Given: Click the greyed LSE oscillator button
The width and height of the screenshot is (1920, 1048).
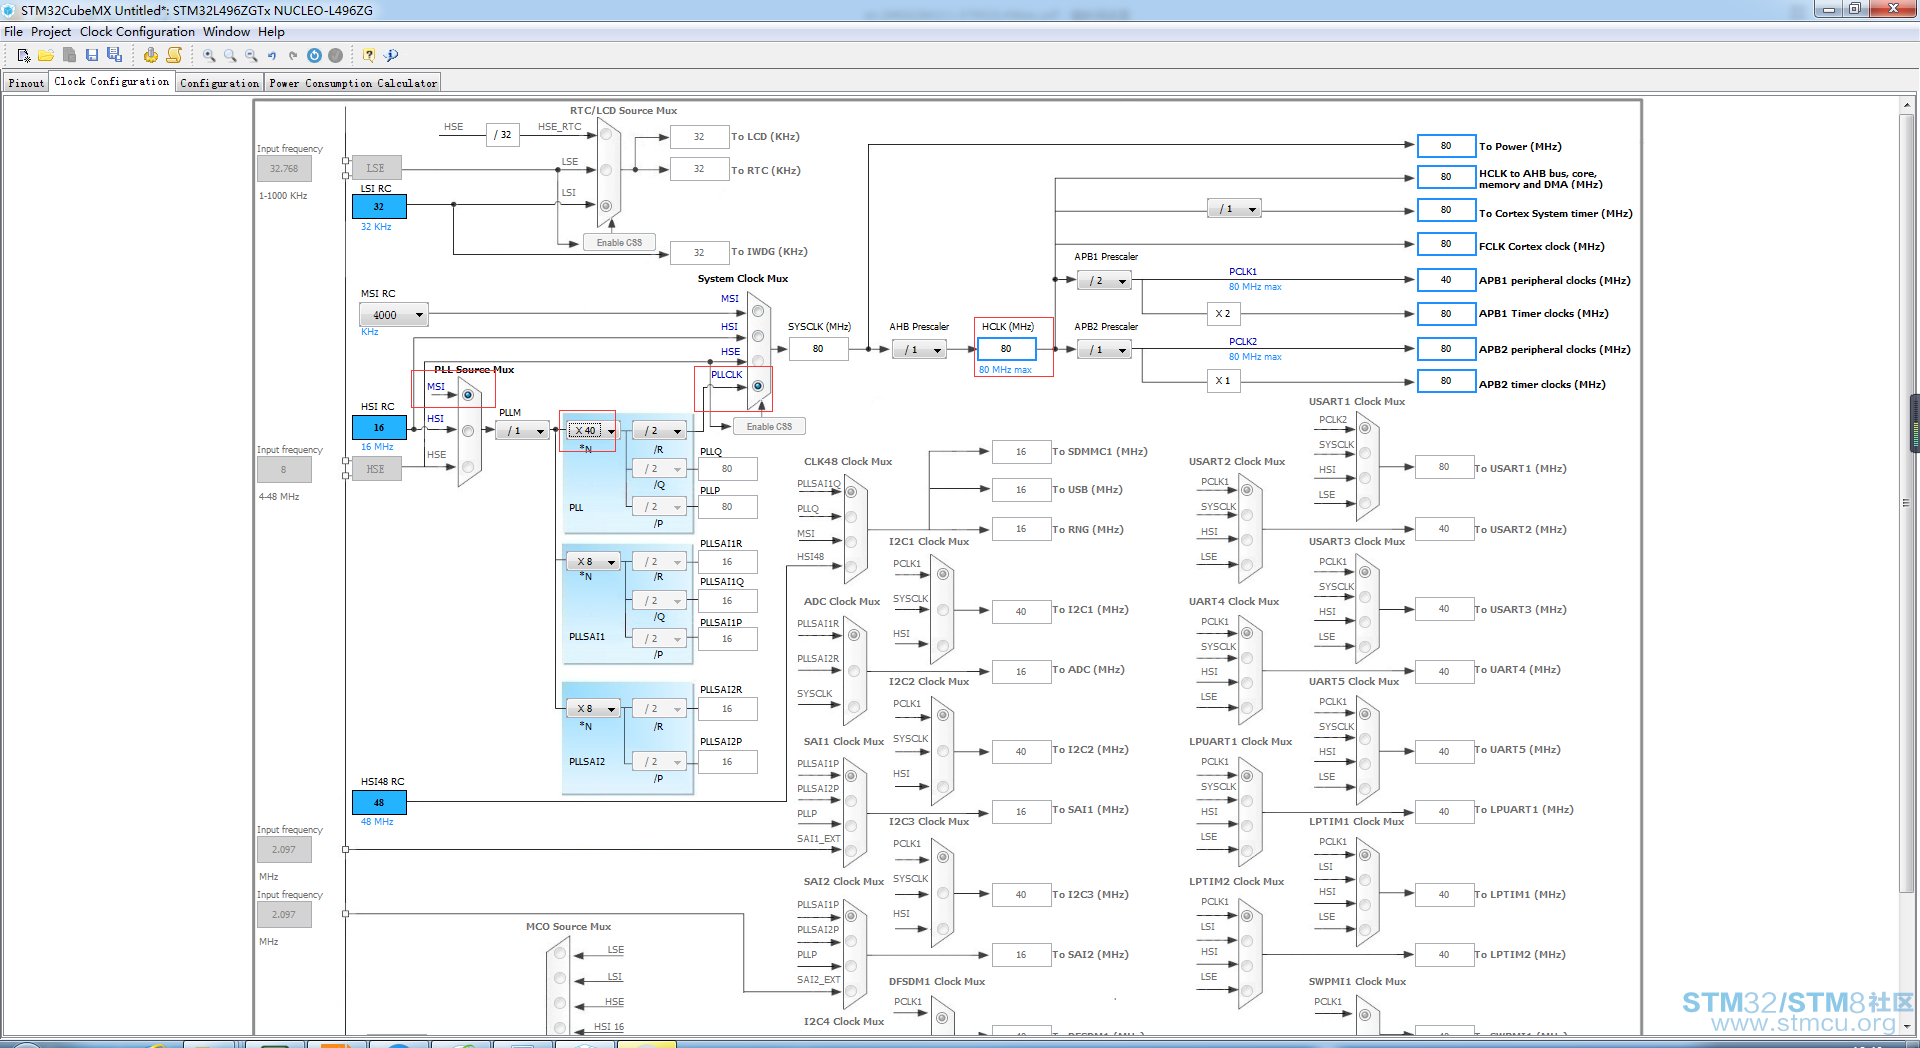Looking at the screenshot, I should pyautogui.click(x=376, y=168).
